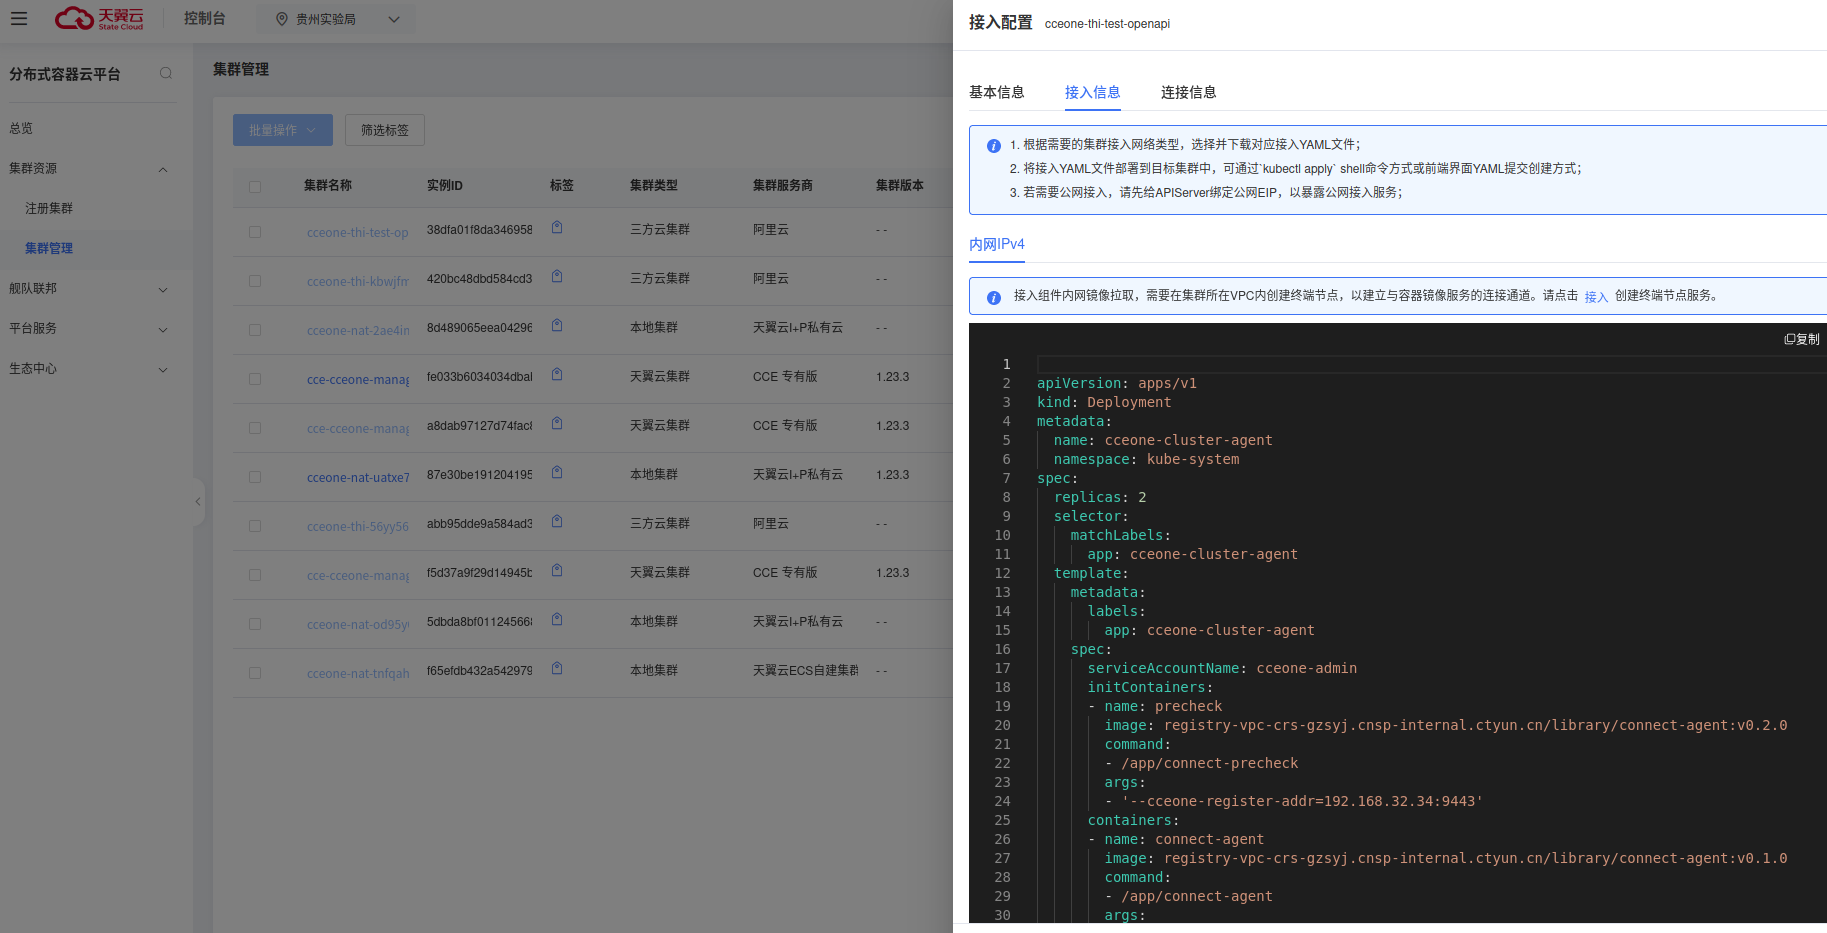The image size is (1827, 933).
Task: Open cluster link cceone-thi-test-op
Action: 357,233
